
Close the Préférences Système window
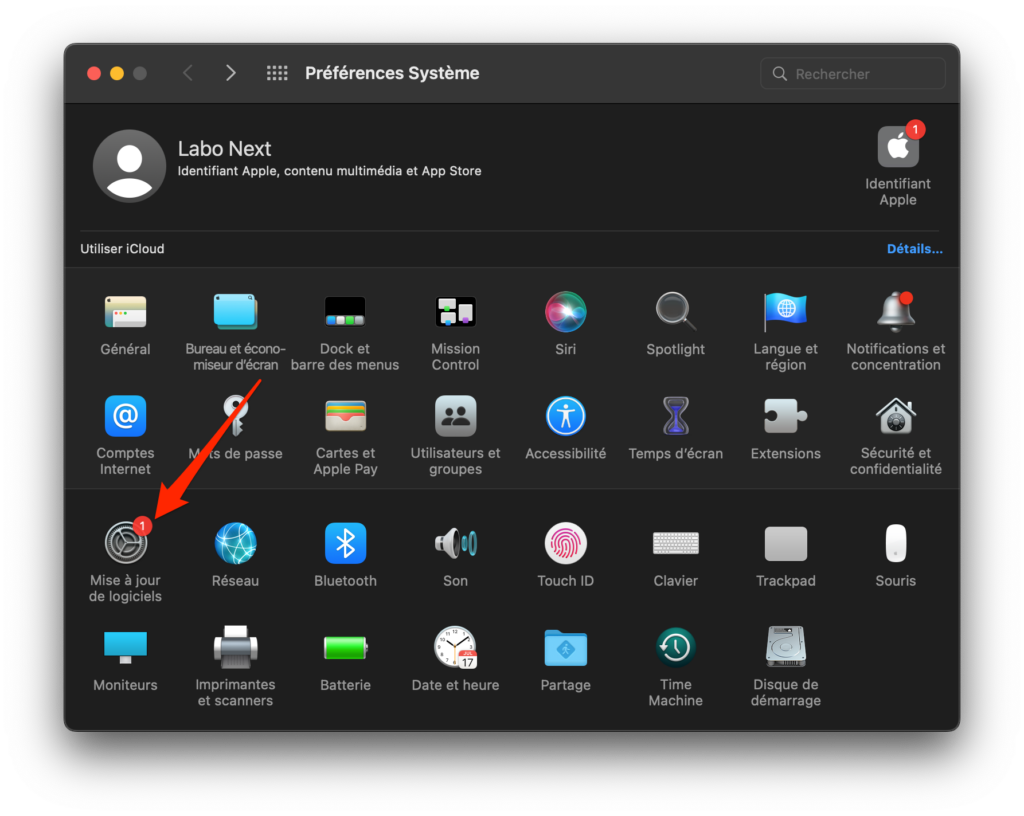pyautogui.click(x=94, y=73)
